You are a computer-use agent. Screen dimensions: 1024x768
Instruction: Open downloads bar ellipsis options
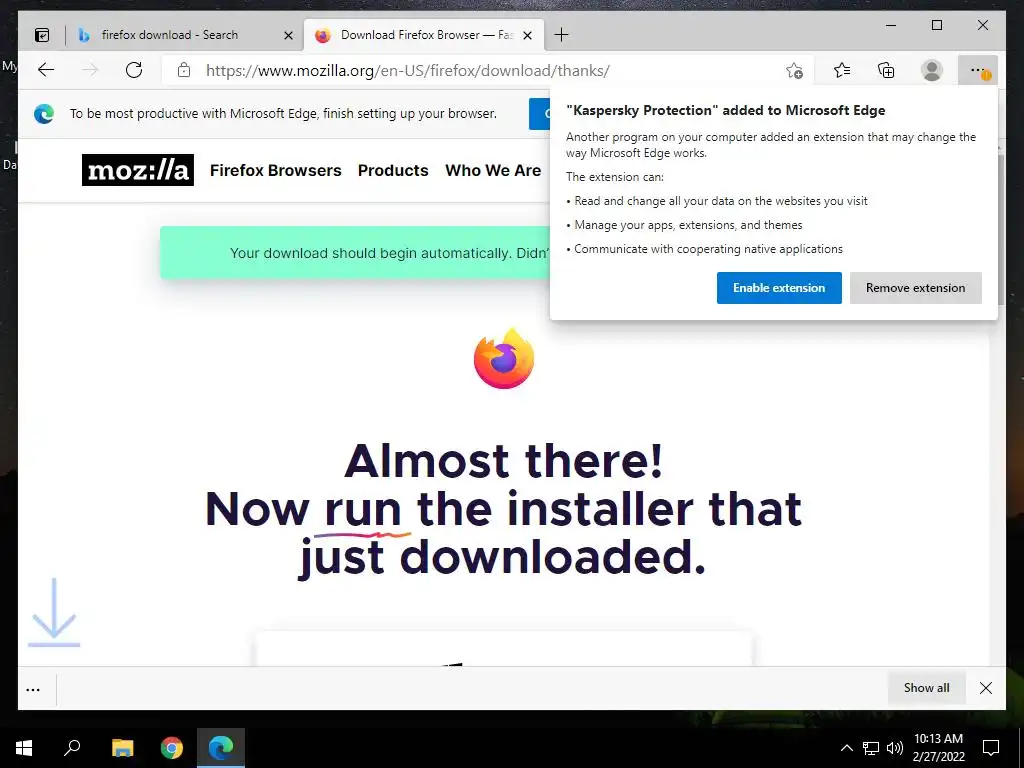click(x=33, y=689)
